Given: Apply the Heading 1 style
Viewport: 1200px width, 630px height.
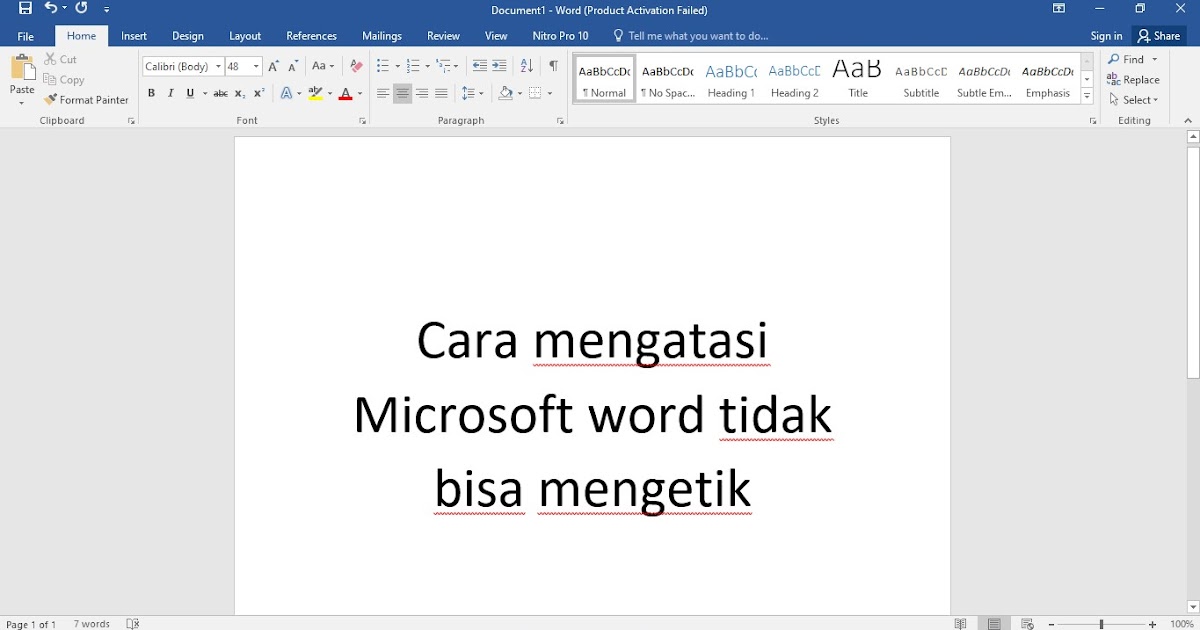Looking at the screenshot, I should click(x=731, y=79).
